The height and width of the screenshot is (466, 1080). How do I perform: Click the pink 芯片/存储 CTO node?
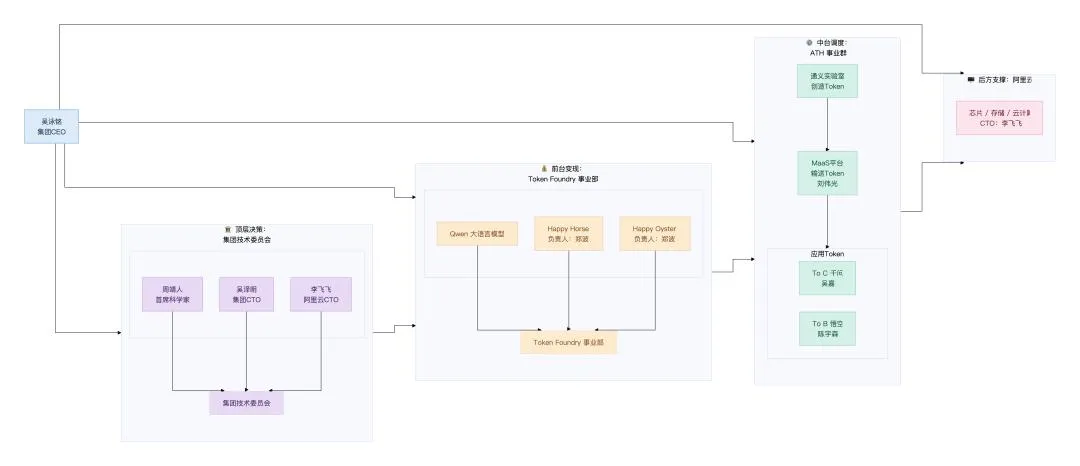click(x=999, y=118)
